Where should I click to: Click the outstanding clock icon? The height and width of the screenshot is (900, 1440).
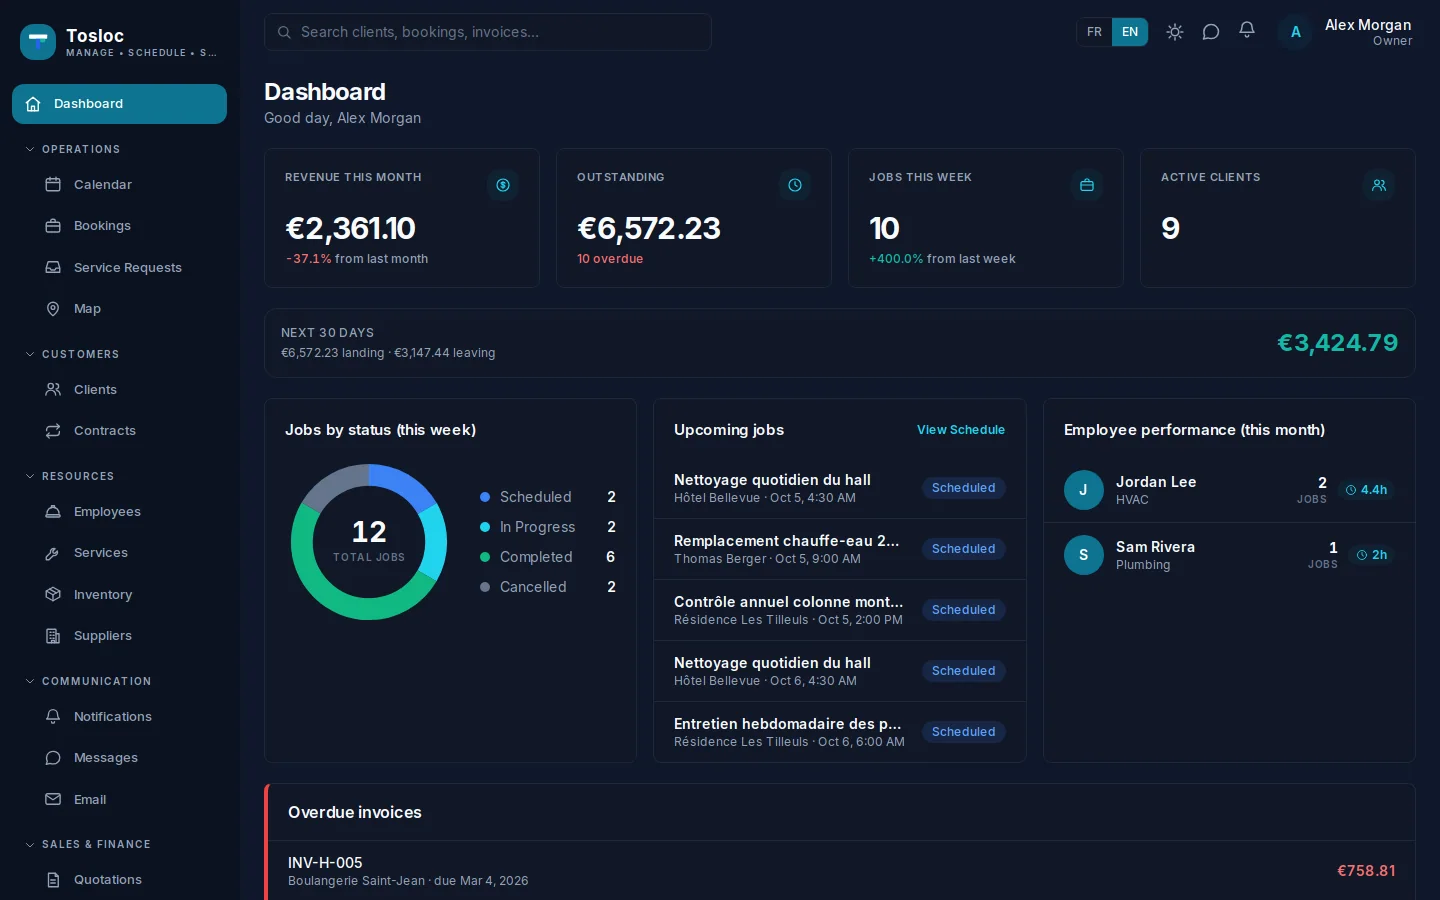(795, 185)
